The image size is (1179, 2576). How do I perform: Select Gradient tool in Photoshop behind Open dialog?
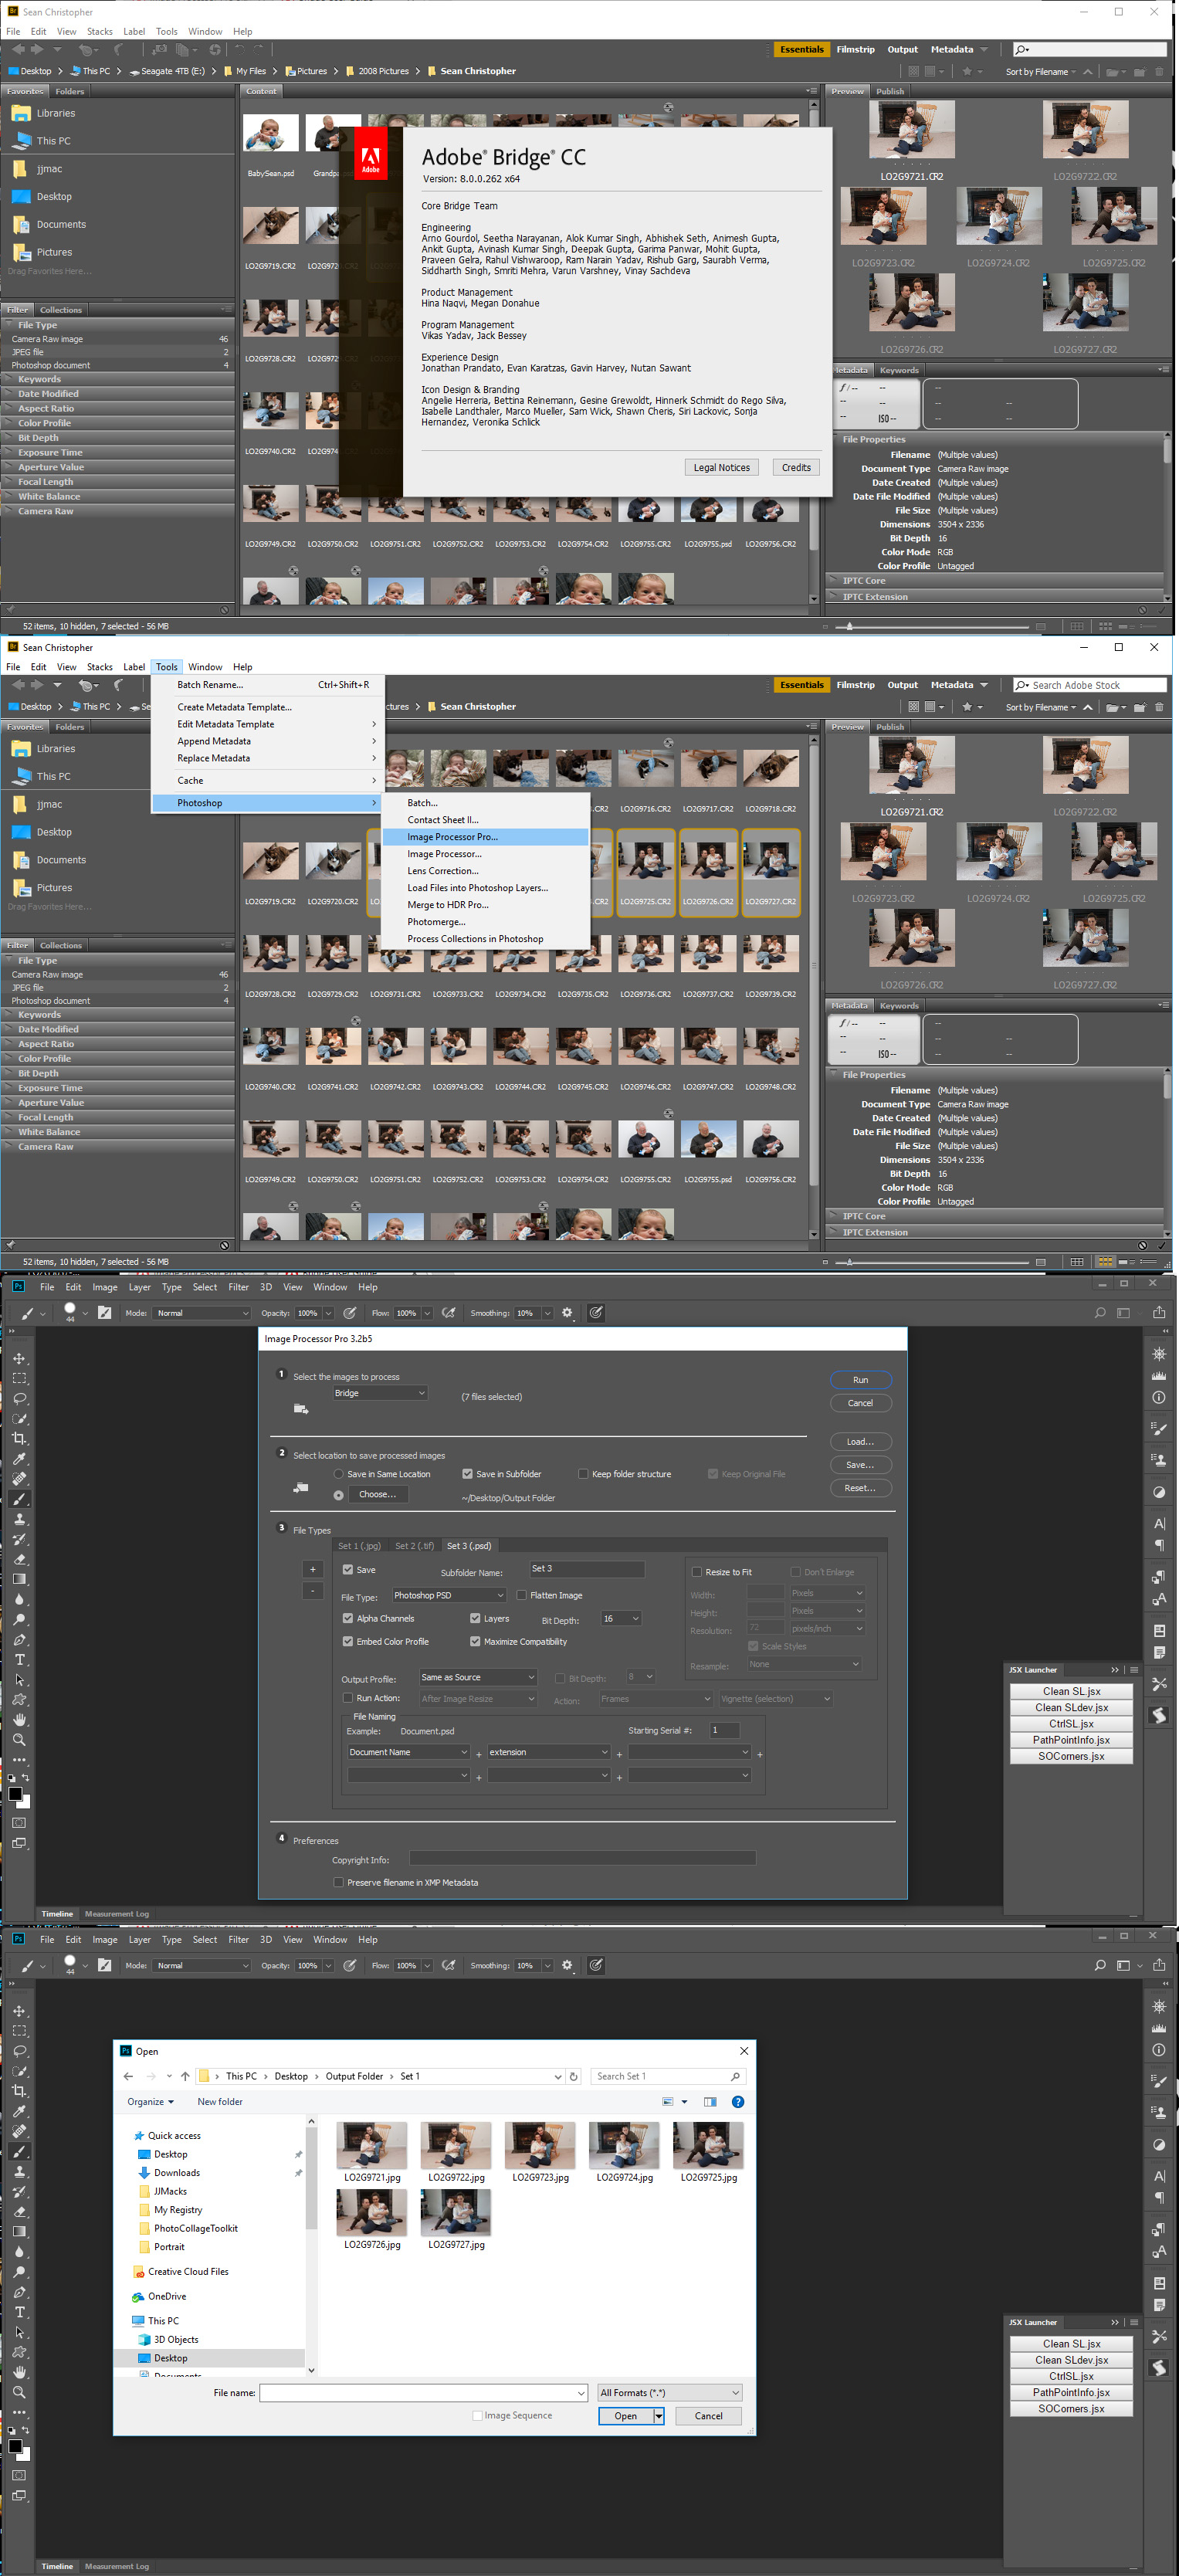tap(19, 2231)
